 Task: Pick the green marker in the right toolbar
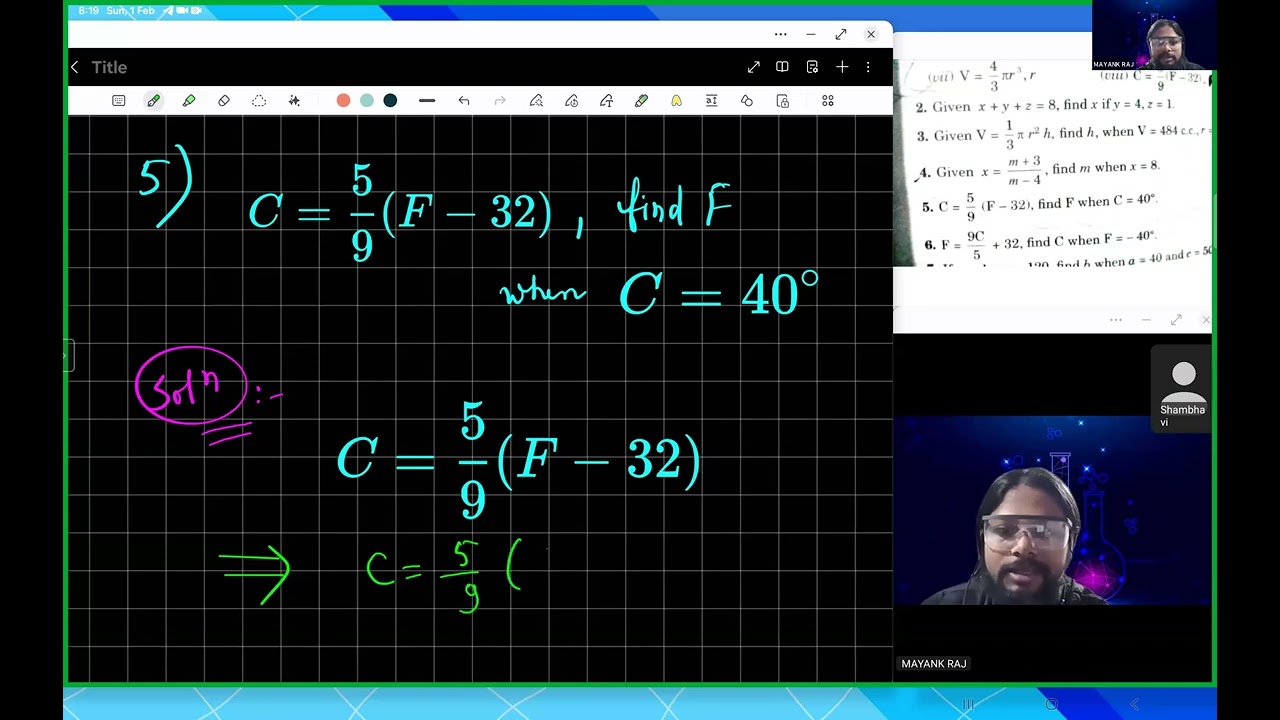641,101
